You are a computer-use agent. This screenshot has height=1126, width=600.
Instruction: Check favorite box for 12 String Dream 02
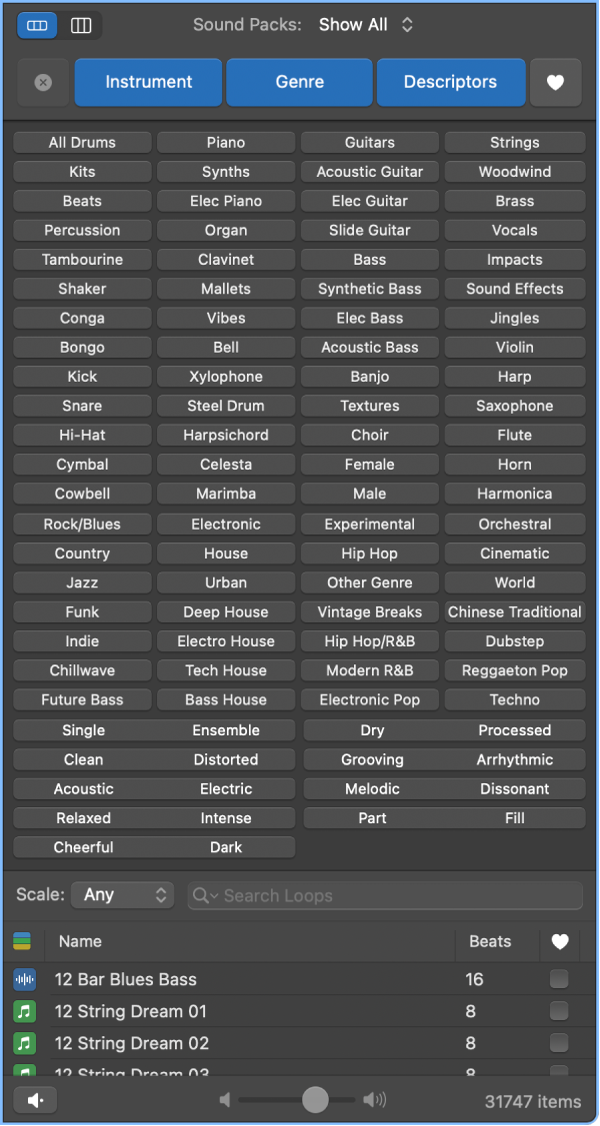559,1044
